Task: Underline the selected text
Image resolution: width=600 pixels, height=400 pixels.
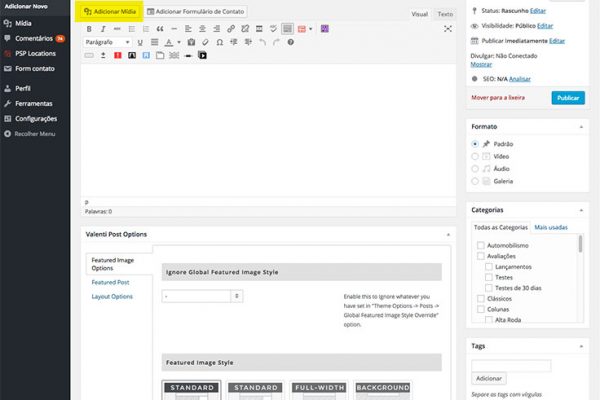Action: pyautogui.click(x=138, y=43)
